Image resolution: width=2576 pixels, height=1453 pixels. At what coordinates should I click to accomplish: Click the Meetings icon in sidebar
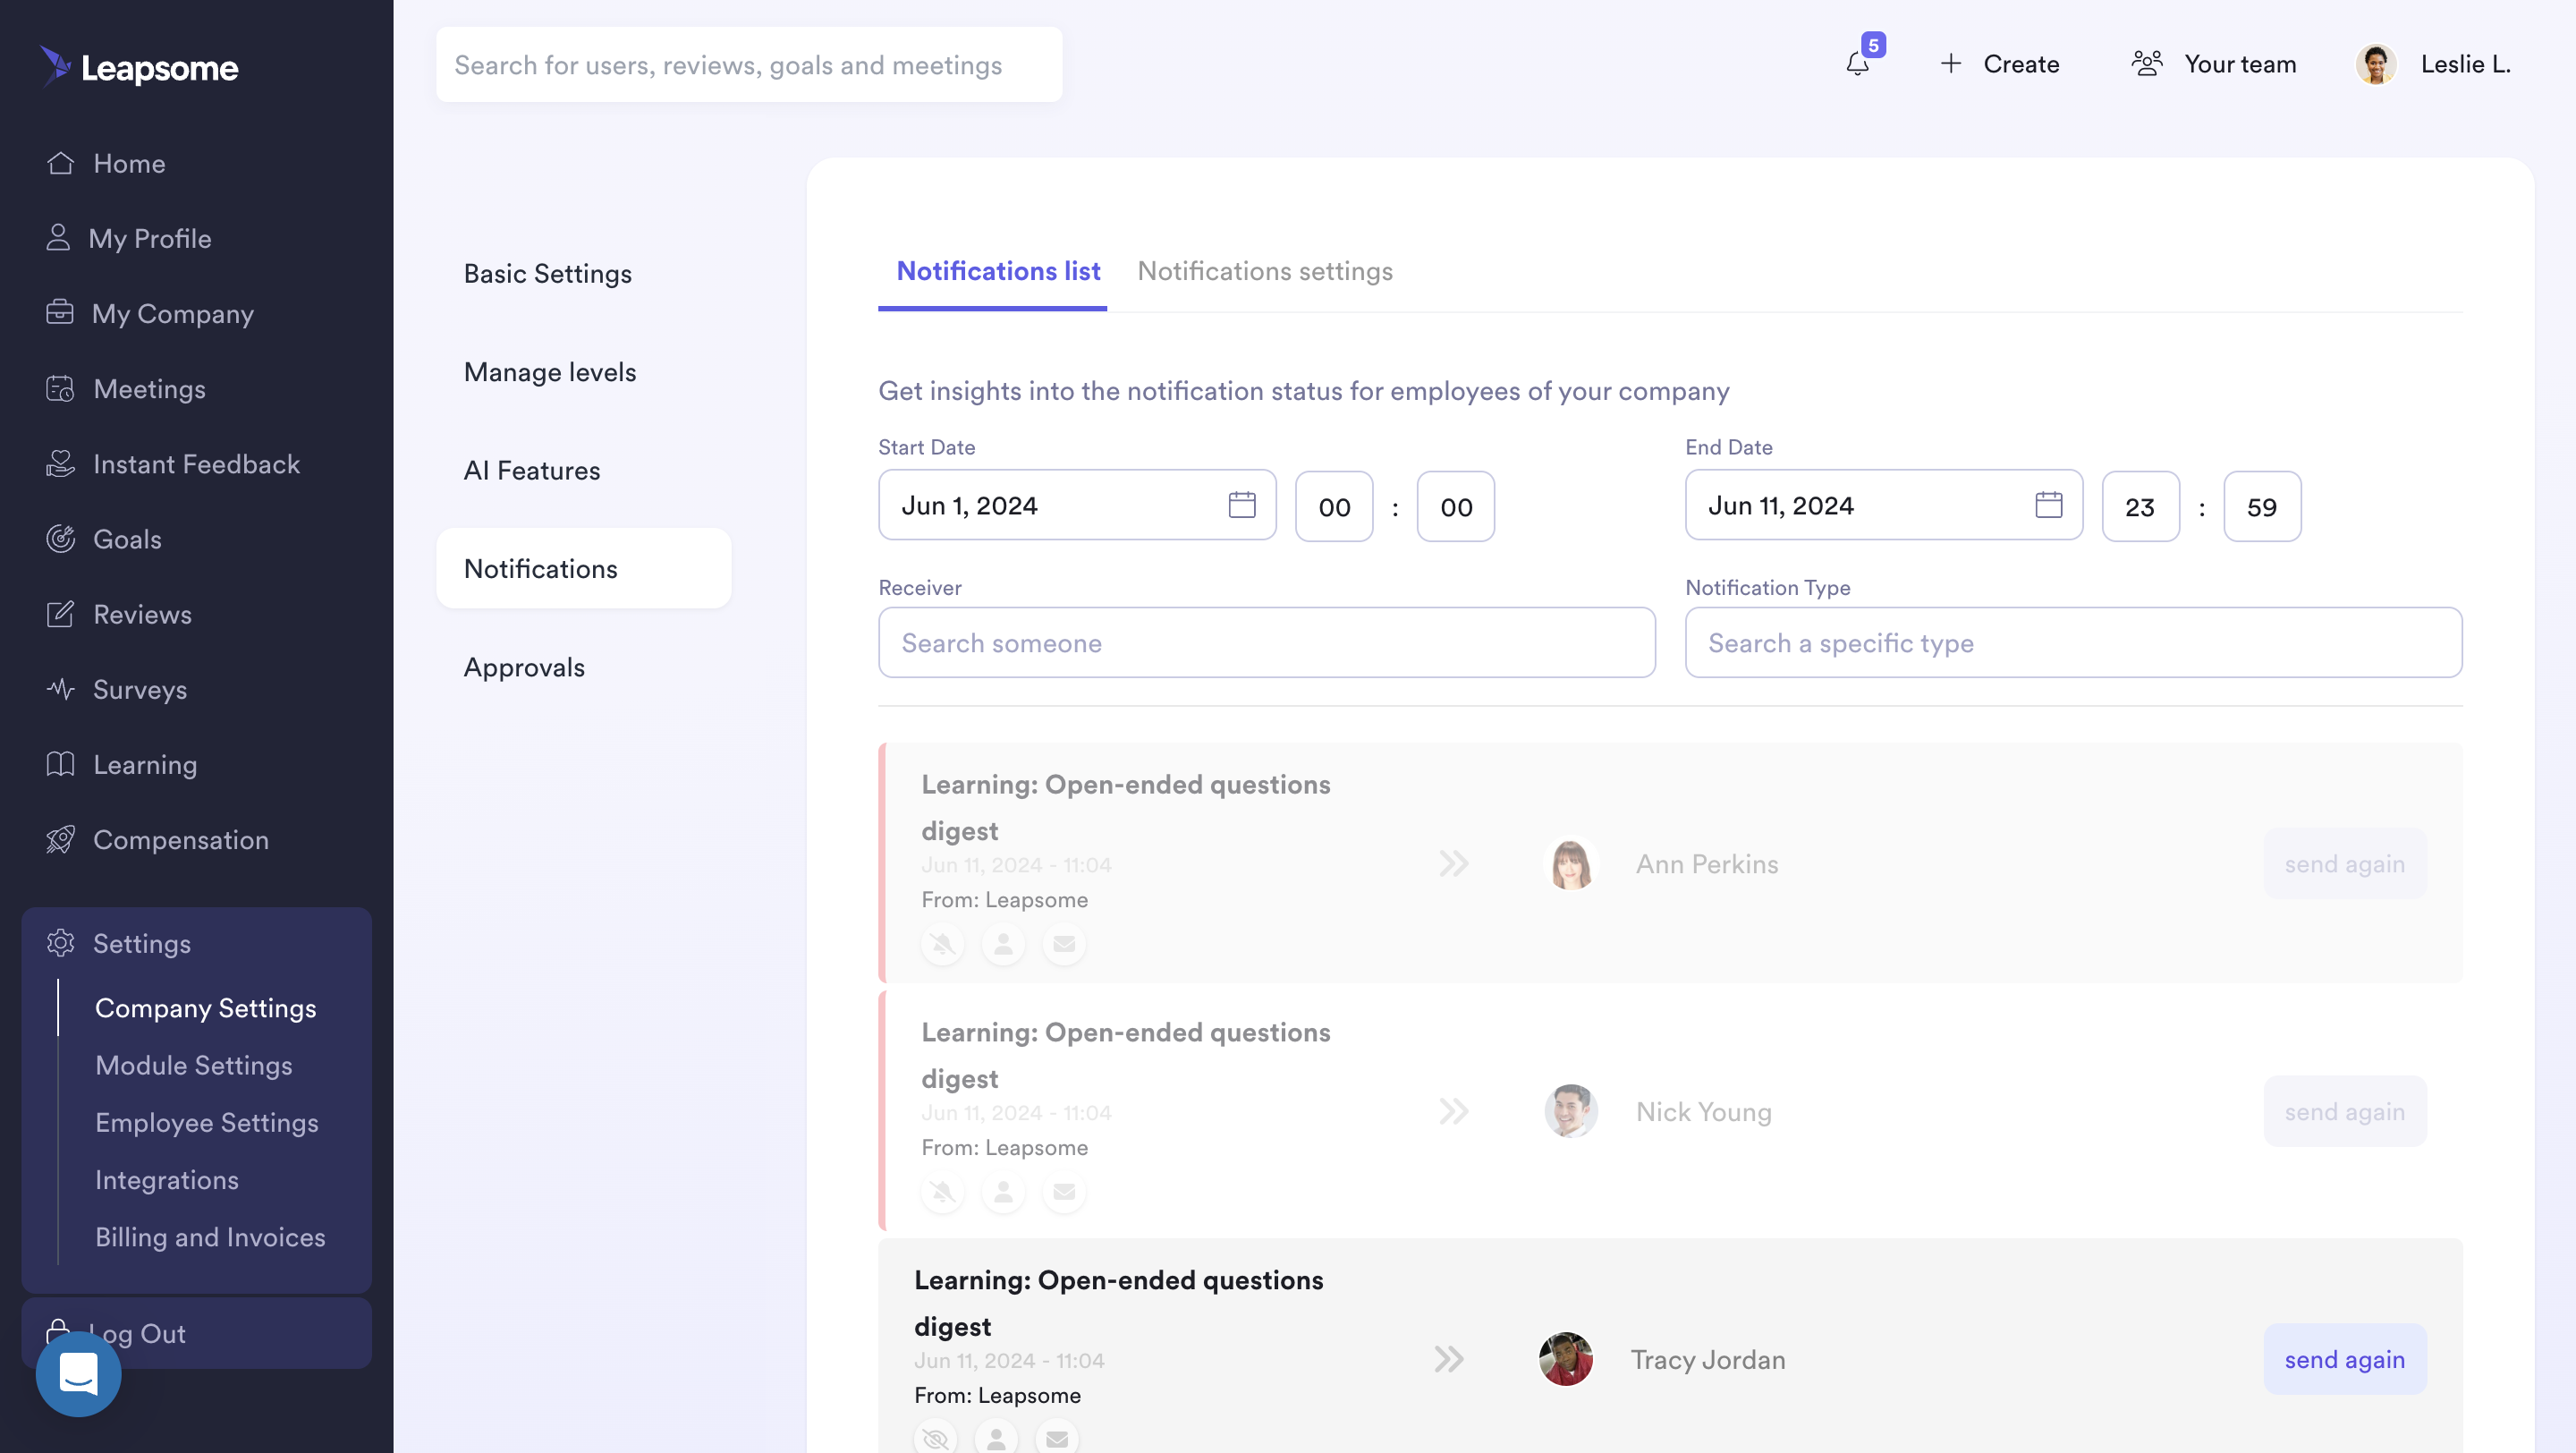point(58,387)
